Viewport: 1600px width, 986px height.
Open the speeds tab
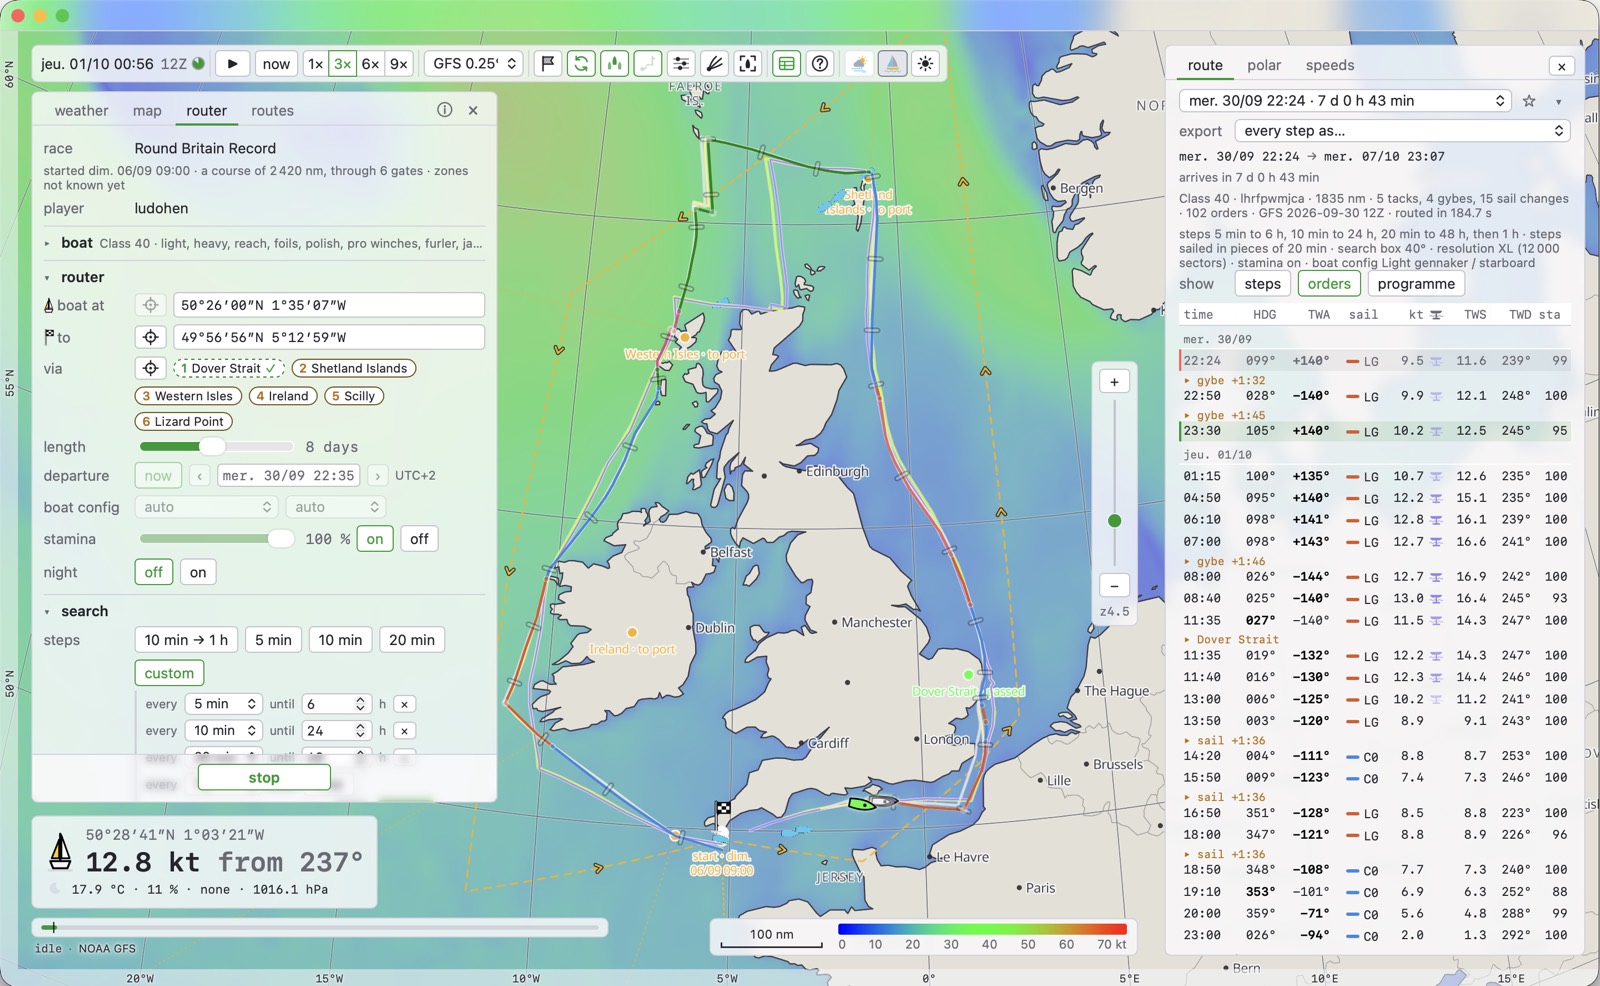[x=1330, y=65]
